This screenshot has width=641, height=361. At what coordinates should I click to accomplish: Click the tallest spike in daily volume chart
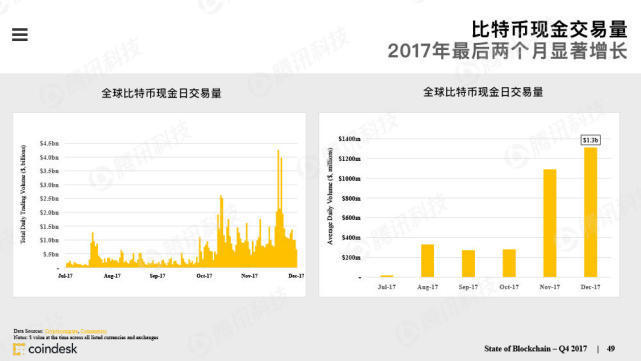tap(278, 152)
